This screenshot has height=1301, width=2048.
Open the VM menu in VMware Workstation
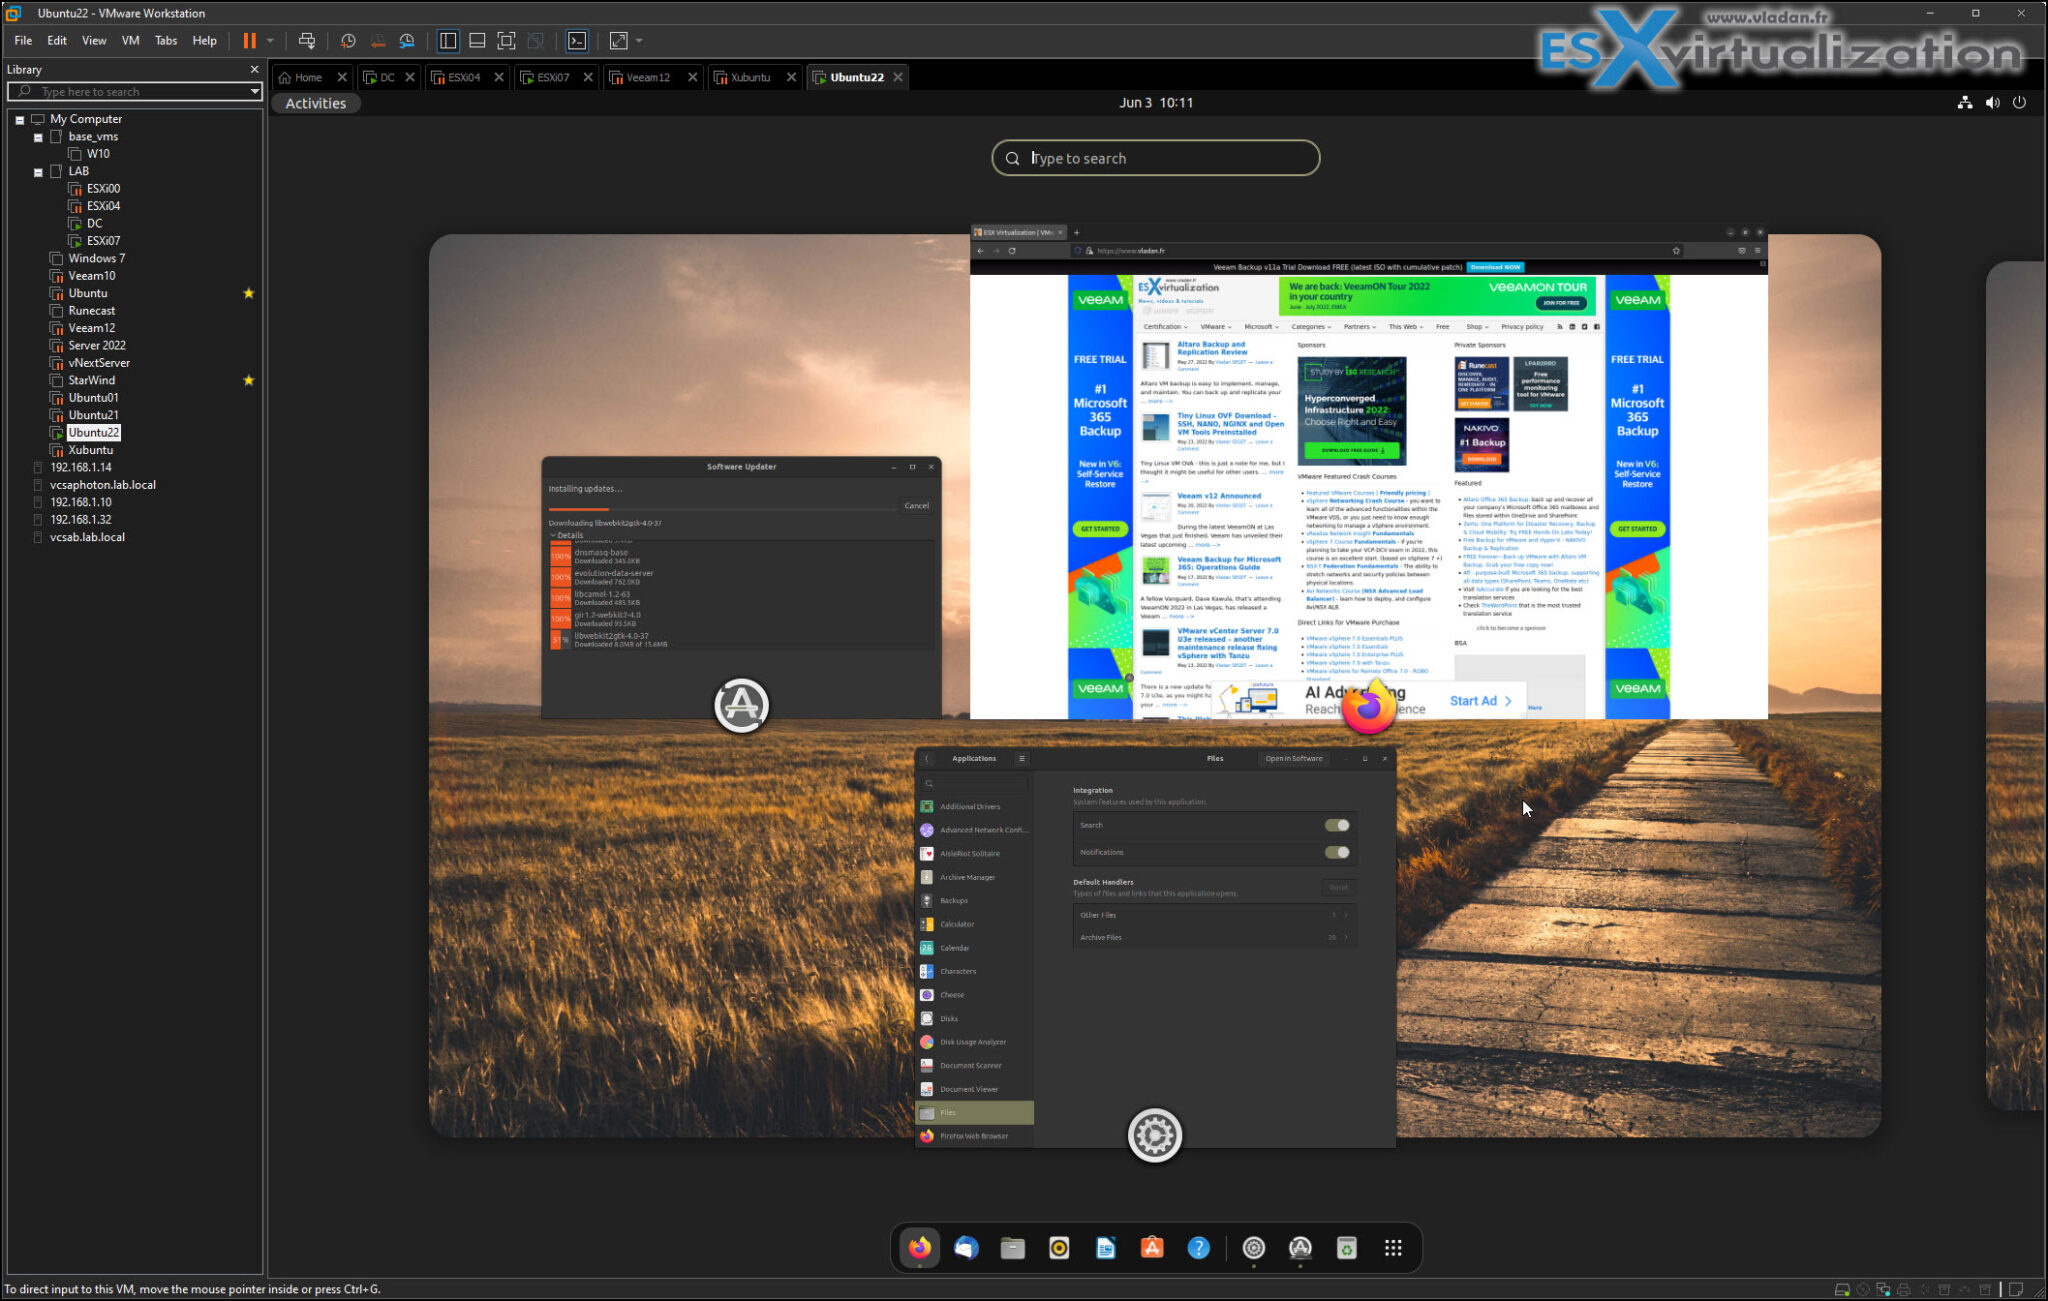pos(130,40)
